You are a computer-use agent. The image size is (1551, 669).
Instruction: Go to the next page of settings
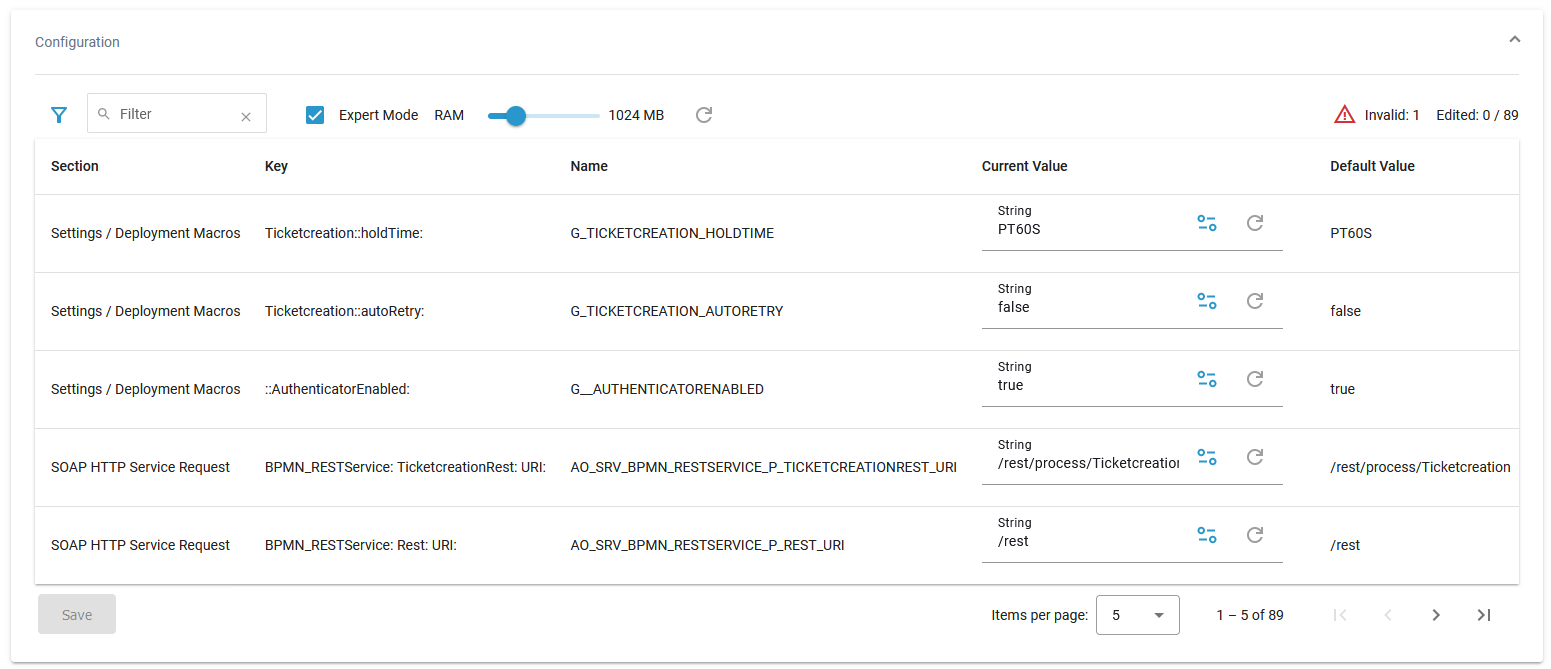[1436, 614]
